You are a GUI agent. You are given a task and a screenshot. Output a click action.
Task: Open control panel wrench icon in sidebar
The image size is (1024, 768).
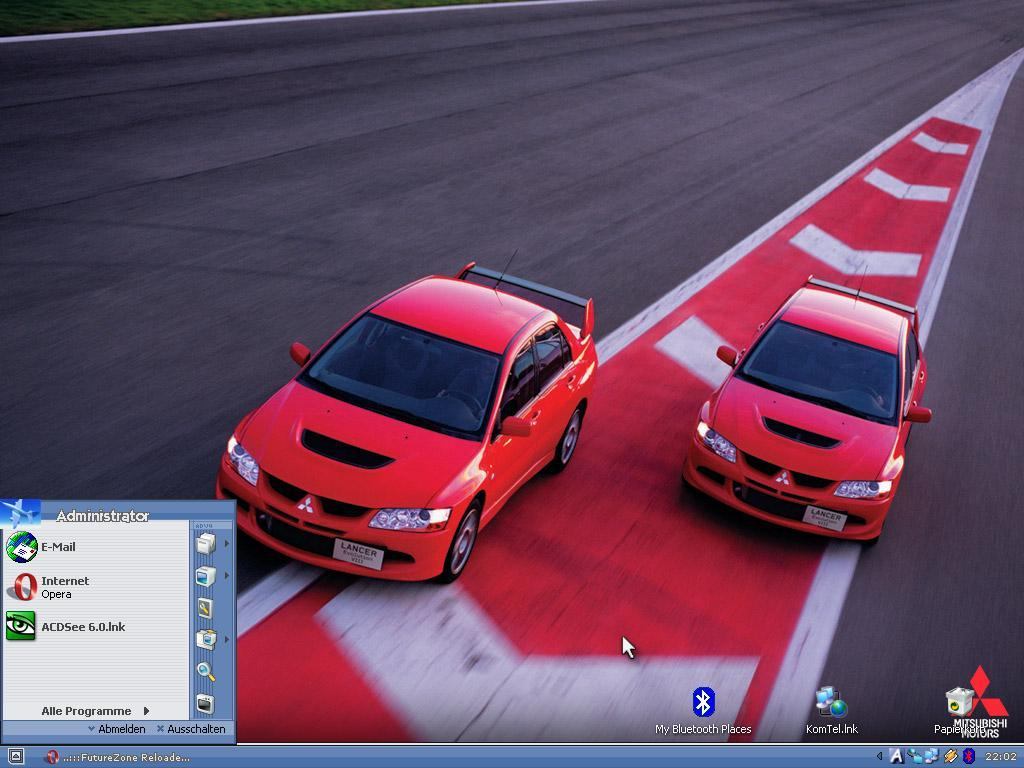coord(205,608)
